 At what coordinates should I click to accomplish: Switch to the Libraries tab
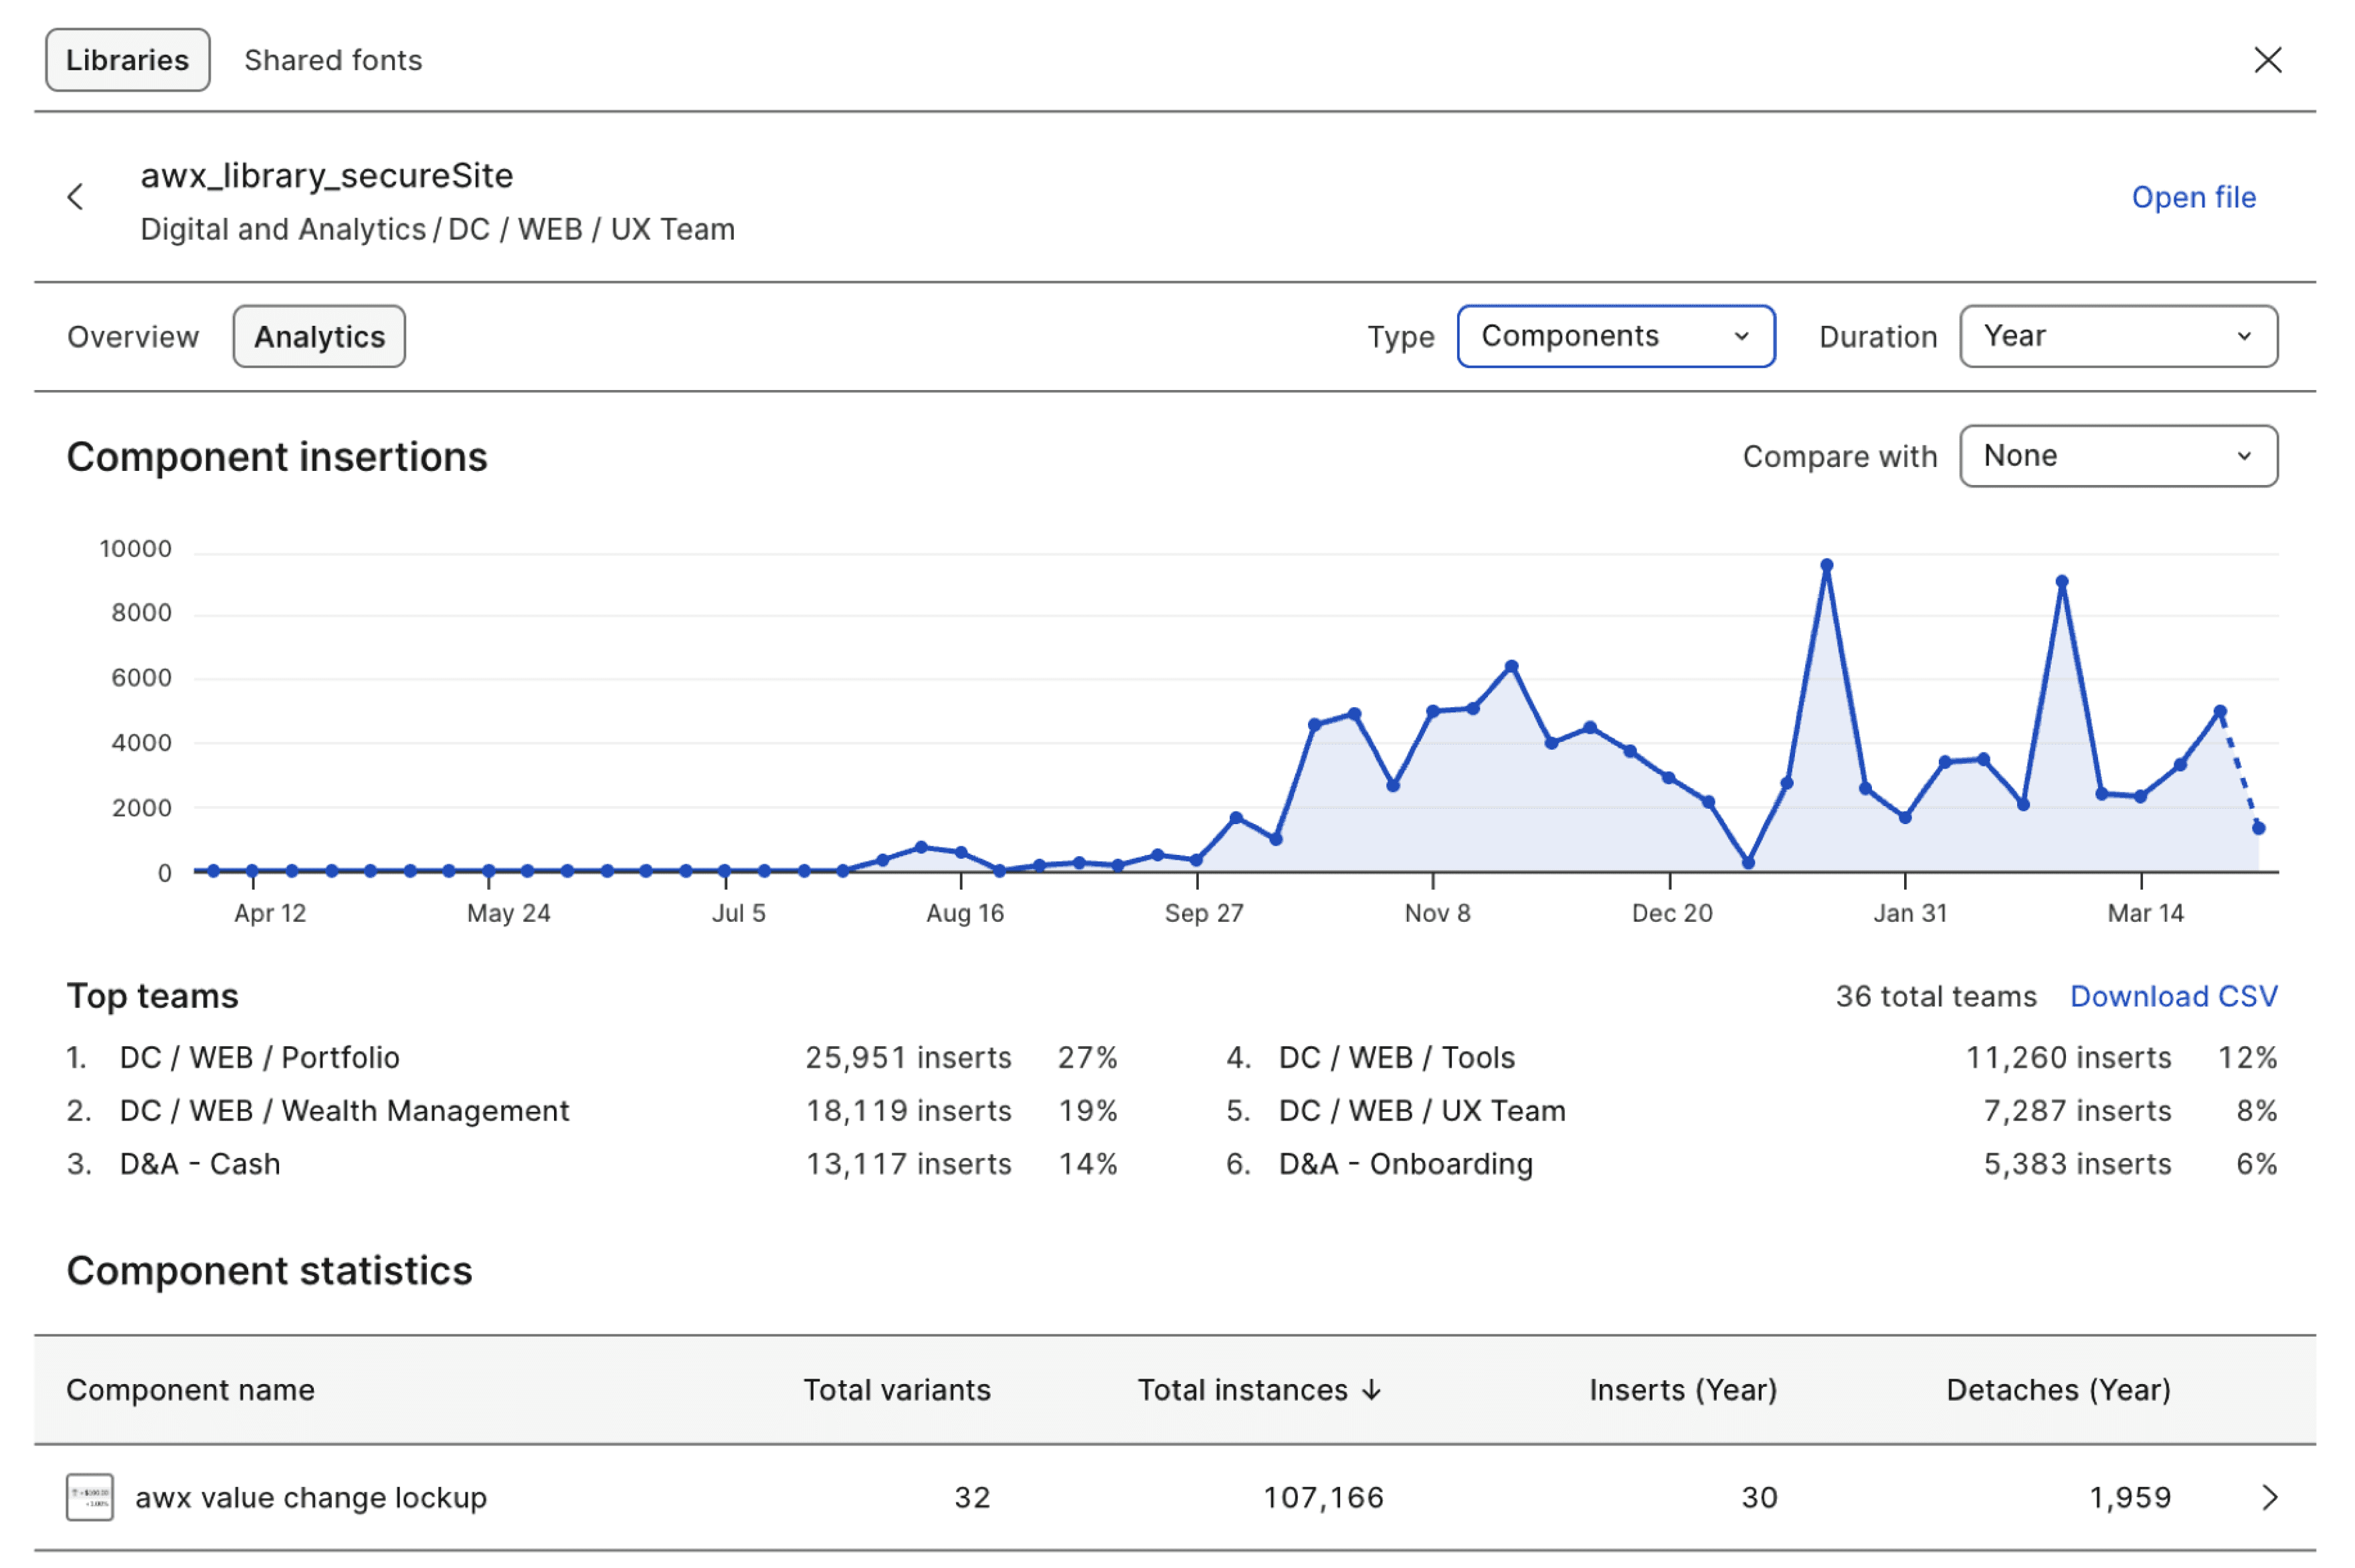tap(127, 60)
